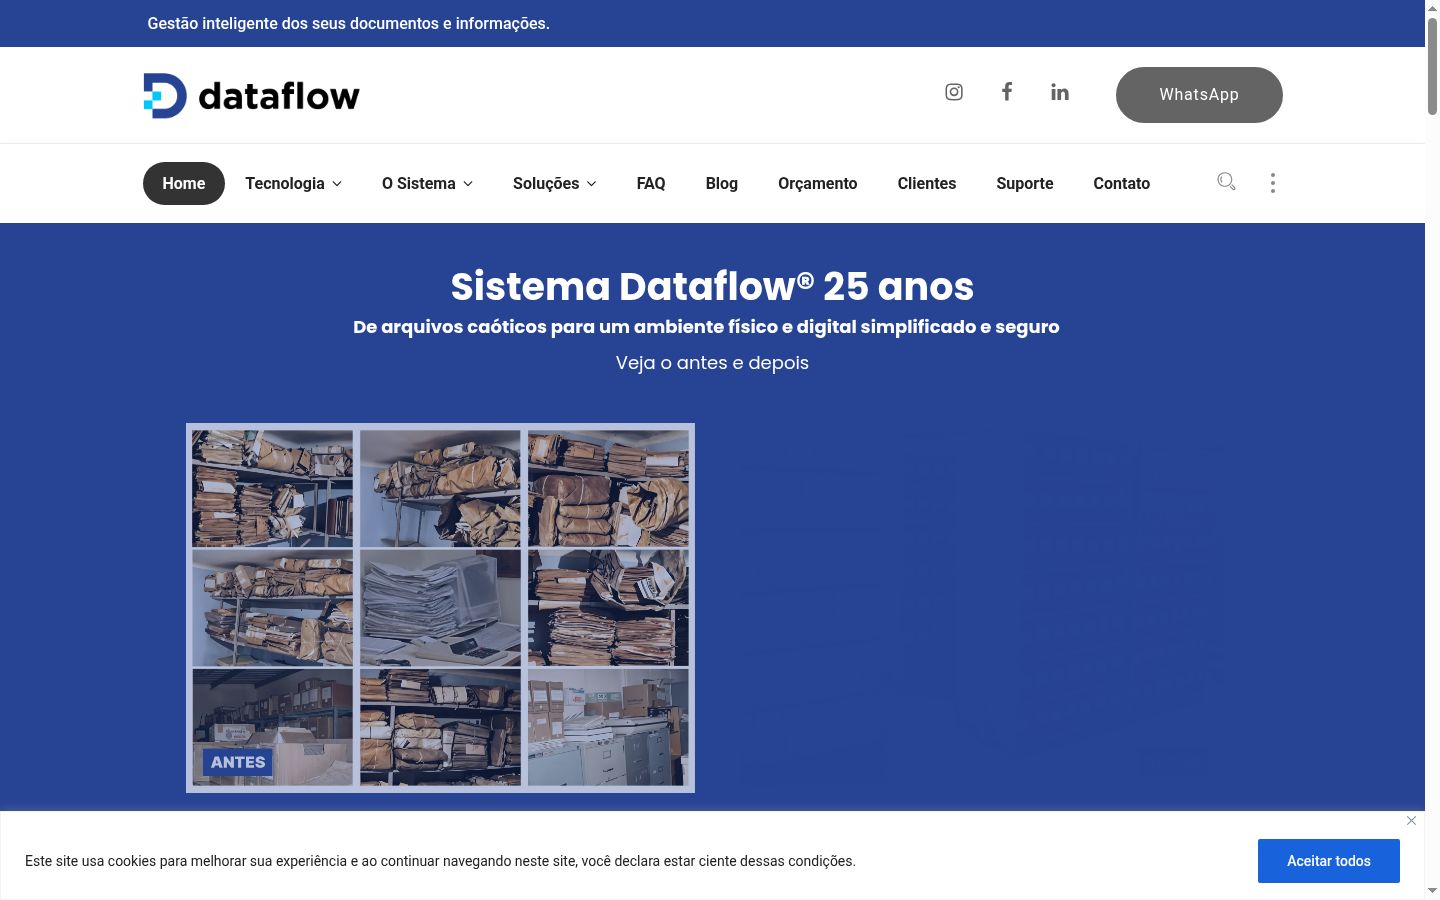The width and height of the screenshot is (1440, 900).
Task: Open the Clientes page
Action: [x=927, y=183]
